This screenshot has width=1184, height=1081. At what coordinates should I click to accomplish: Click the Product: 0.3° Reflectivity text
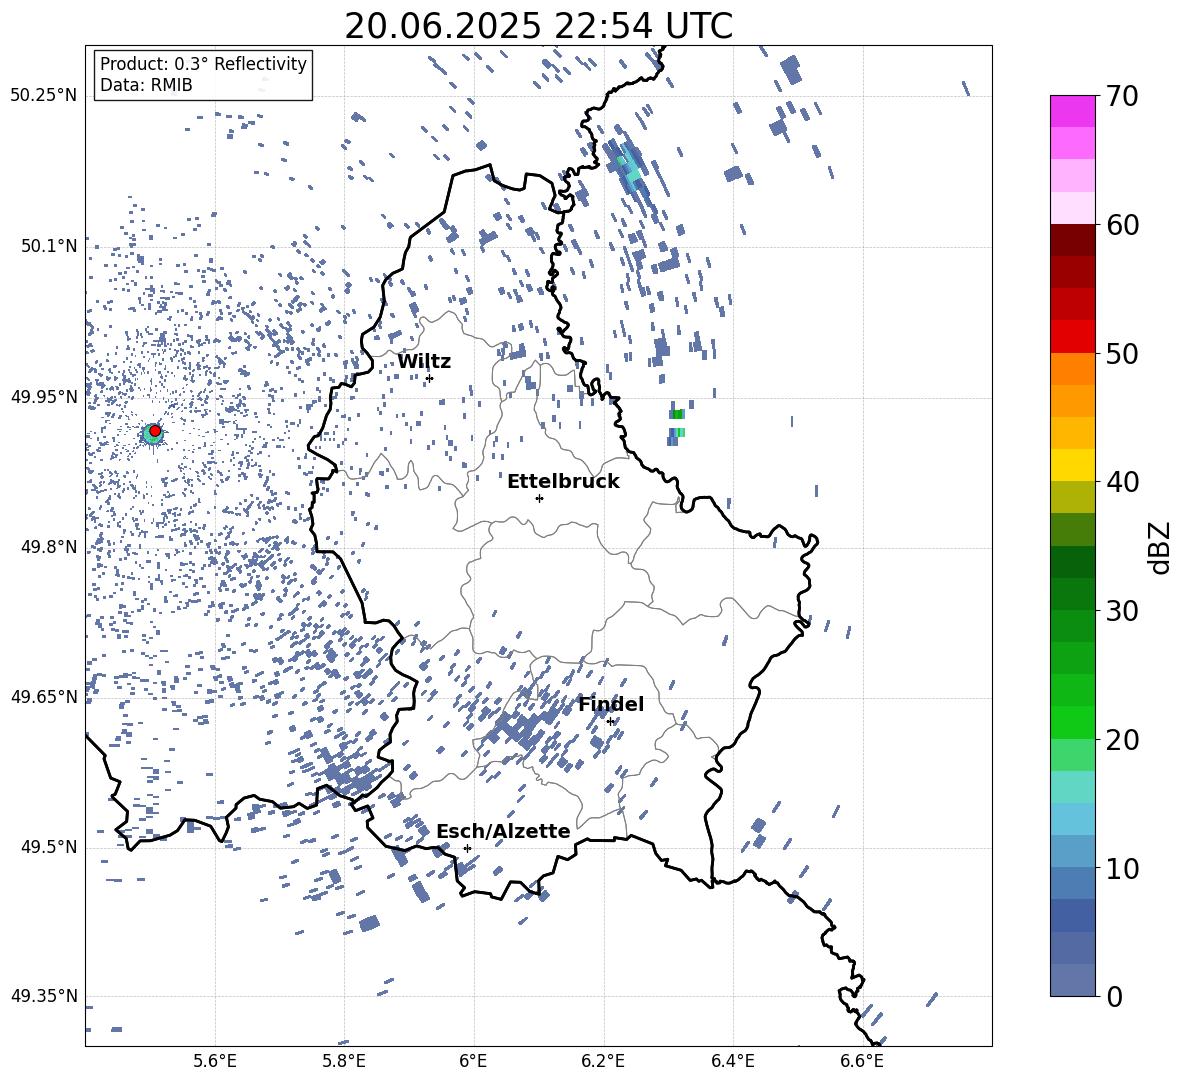203,63
